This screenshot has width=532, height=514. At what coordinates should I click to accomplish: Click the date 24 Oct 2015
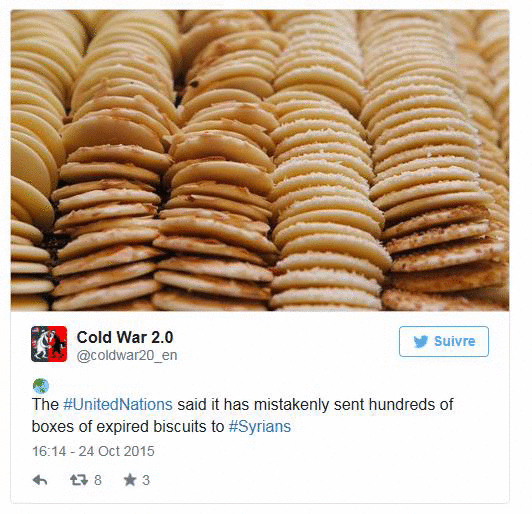[x=116, y=451]
